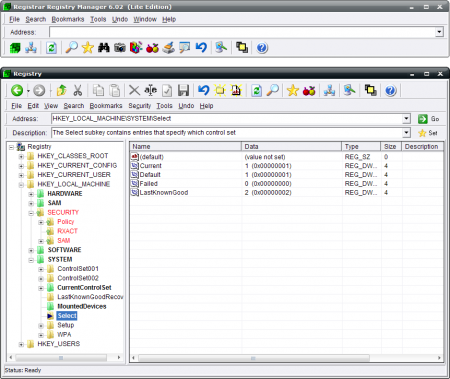Click the Go button next to address
This screenshot has height=379, width=450.
(428, 119)
